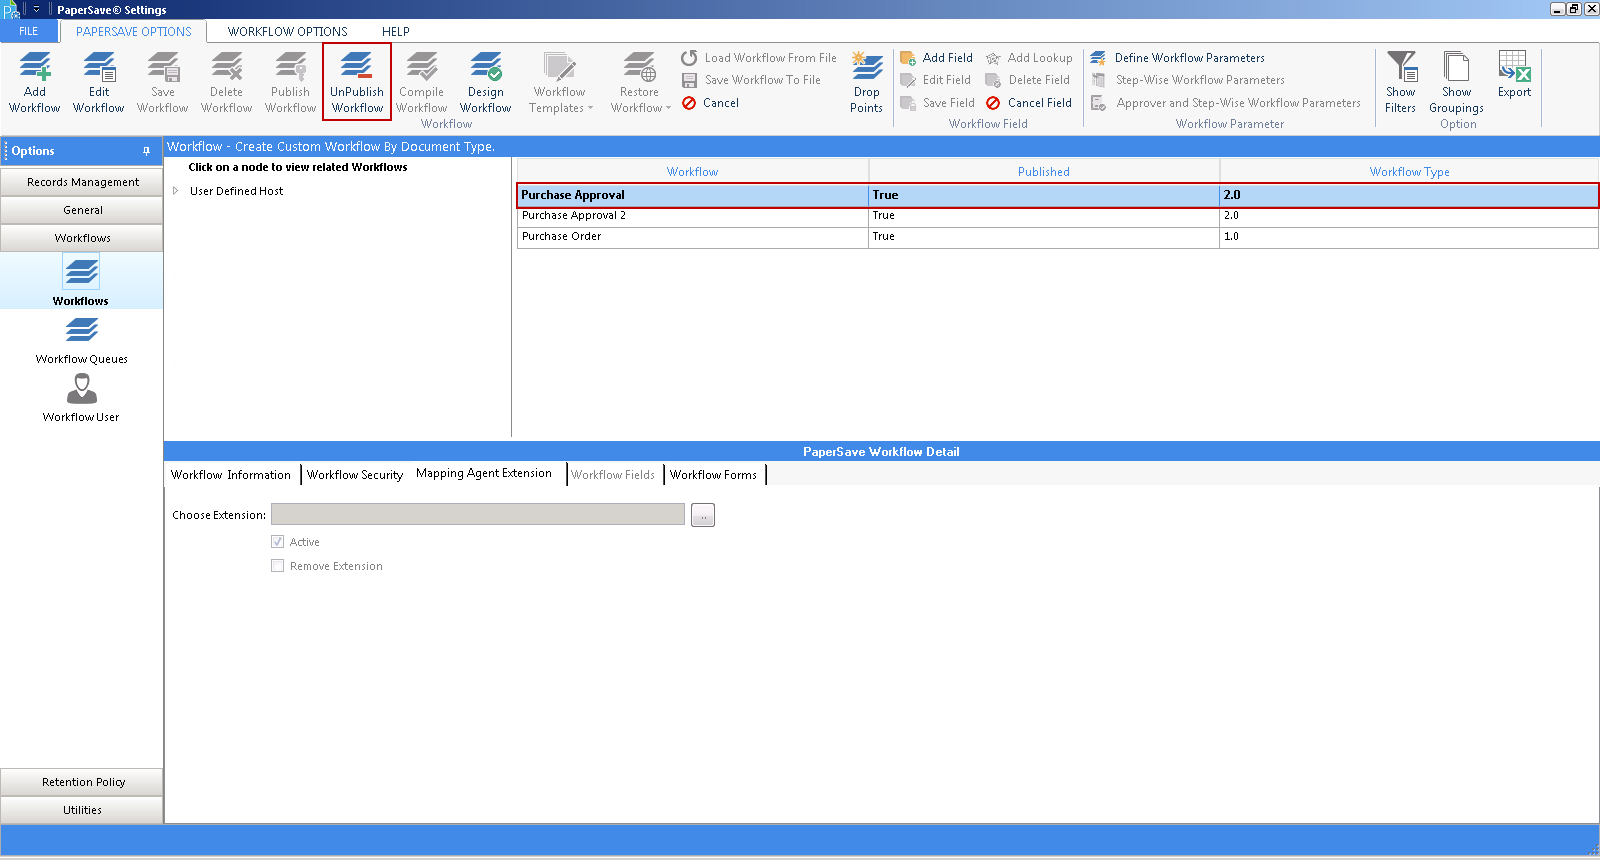Click the browse extension ellipsis button

point(703,515)
